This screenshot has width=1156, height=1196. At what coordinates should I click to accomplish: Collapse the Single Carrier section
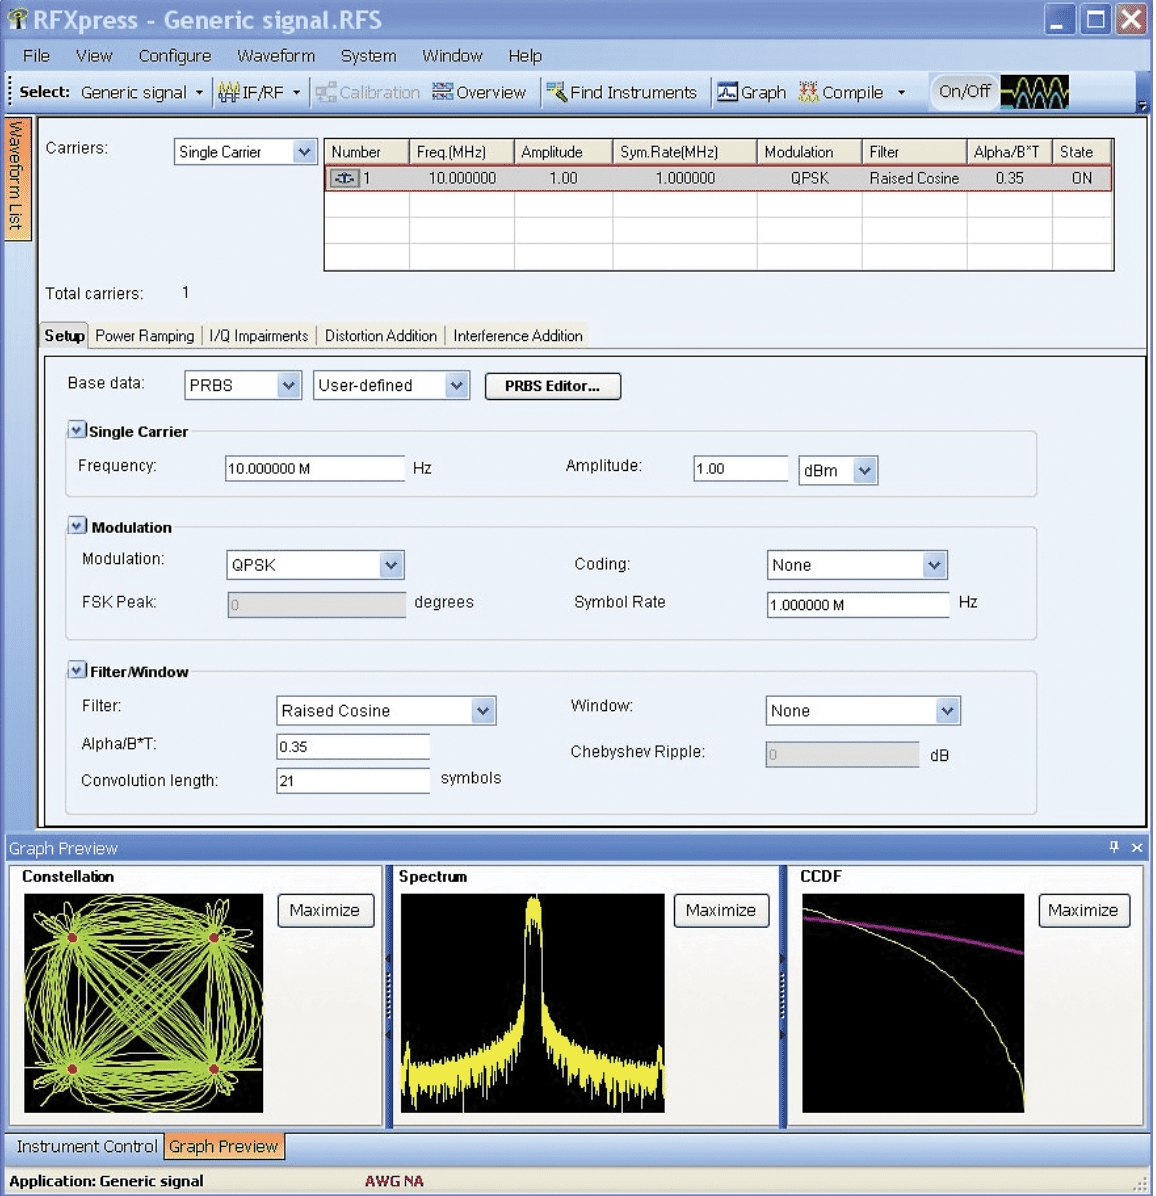(x=76, y=430)
